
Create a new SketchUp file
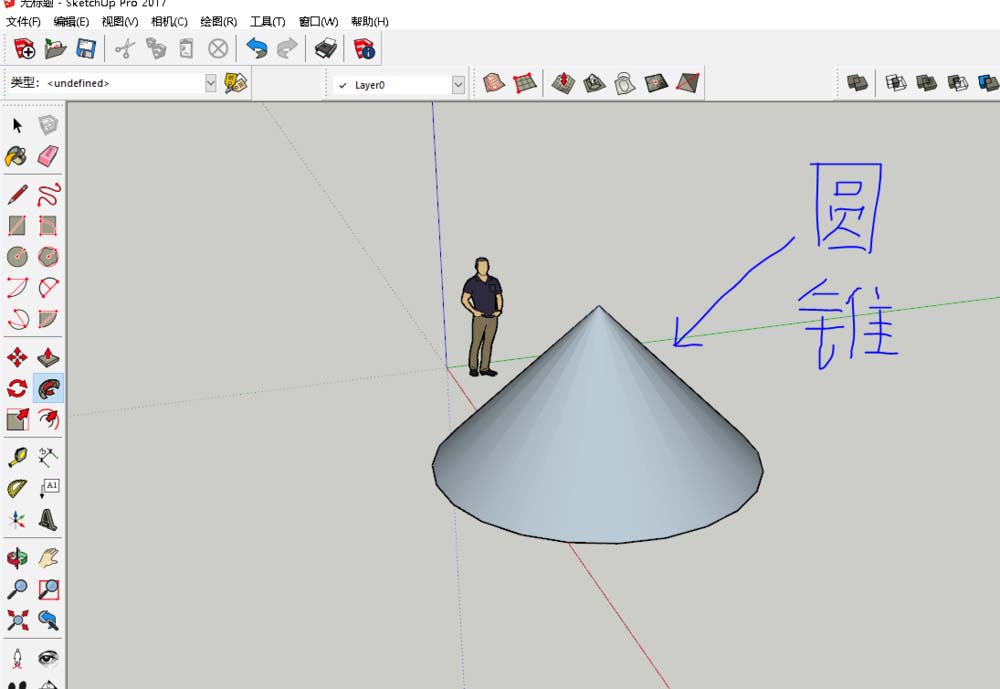pyautogui.click(x=24, y=48)
